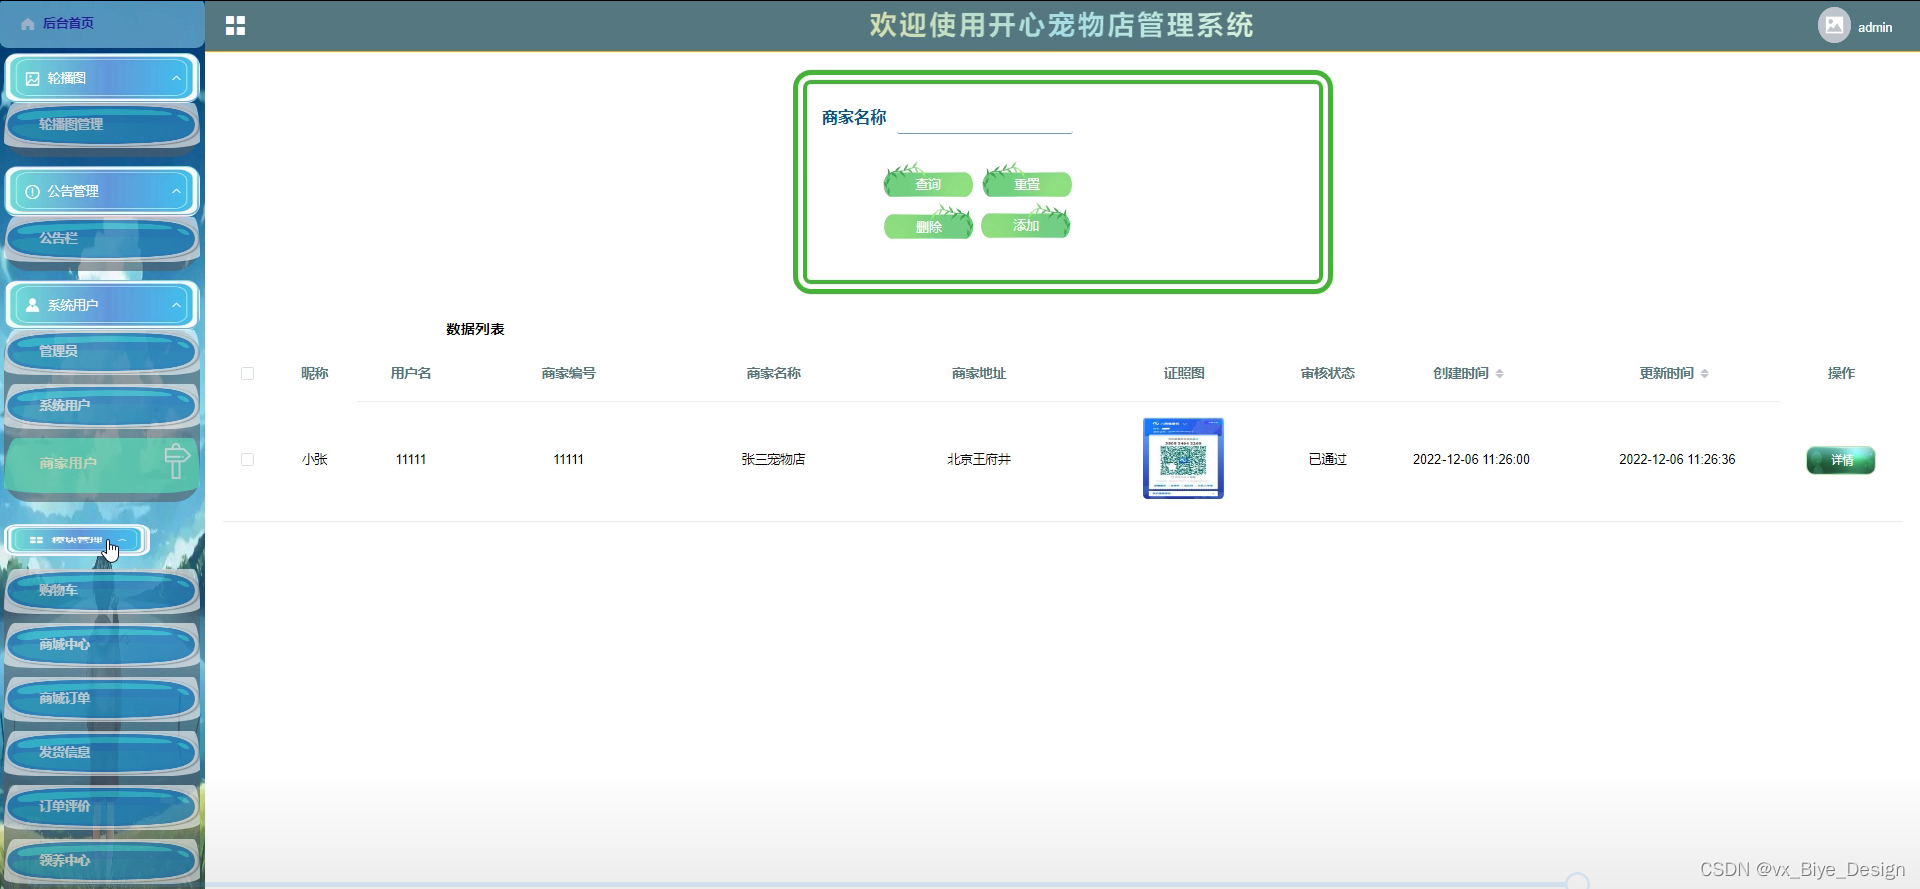Click the signpost icon on 商家用户
The height and width of the screenshot is (889, 1920).
tap(176, 461)
